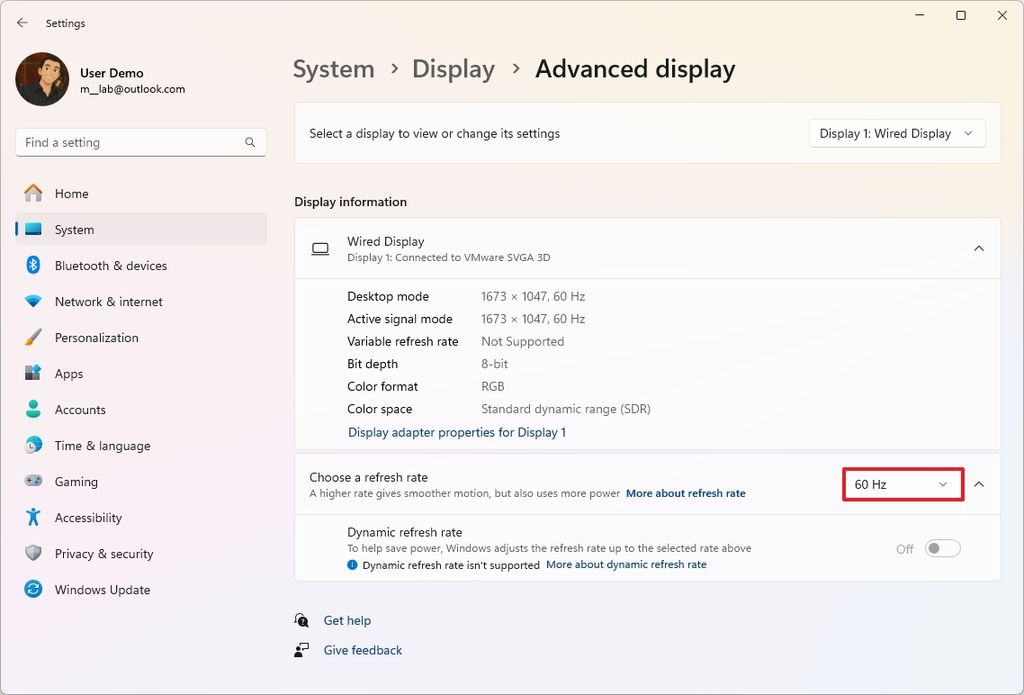Click the Accessibility figure icon
1024x695 pixels.
coord(33,517)
